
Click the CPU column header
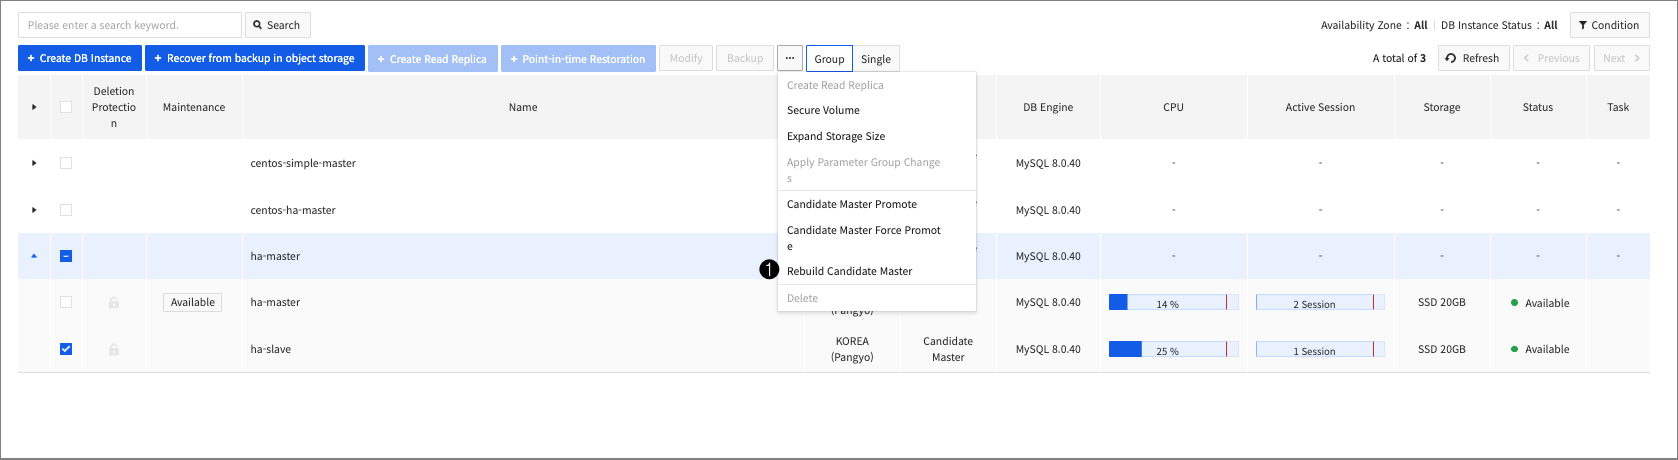(1174, 107)
